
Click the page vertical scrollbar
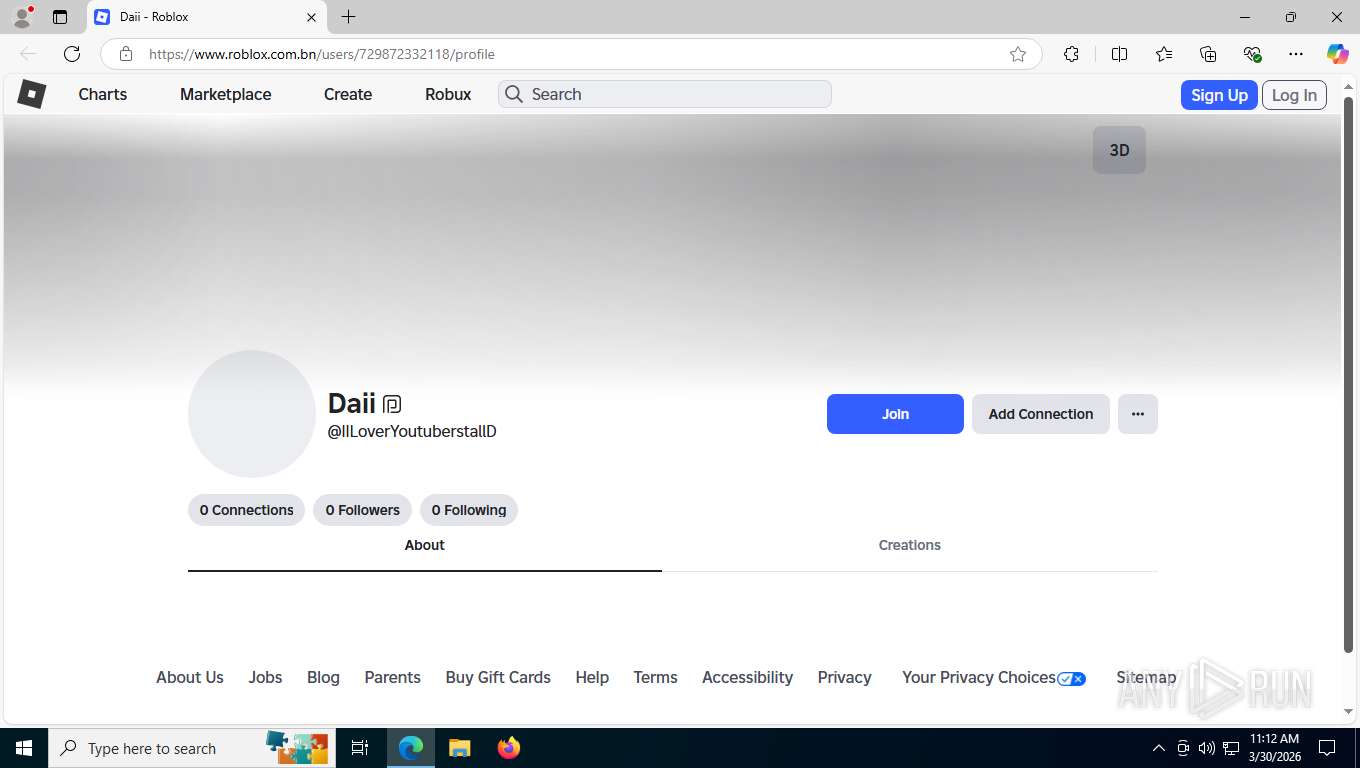[1348, 375]
